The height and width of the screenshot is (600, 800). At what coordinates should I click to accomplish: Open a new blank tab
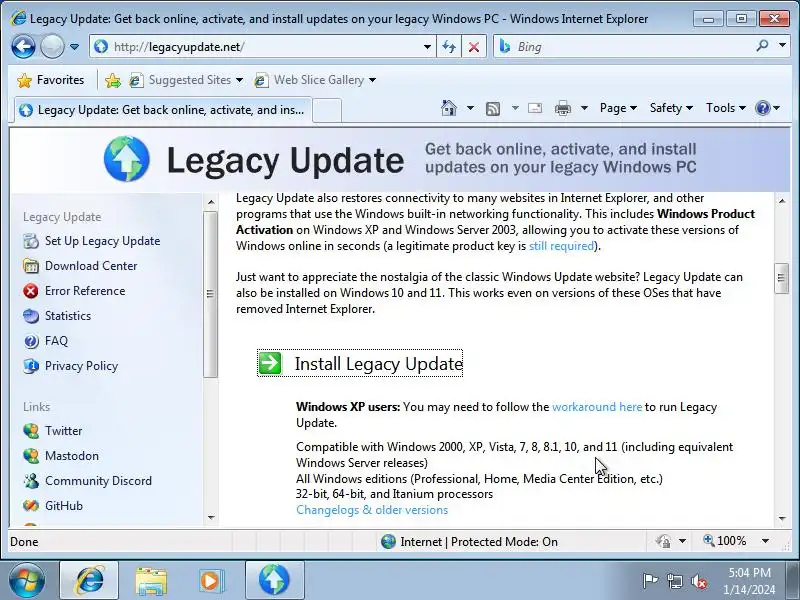[327, 110]
